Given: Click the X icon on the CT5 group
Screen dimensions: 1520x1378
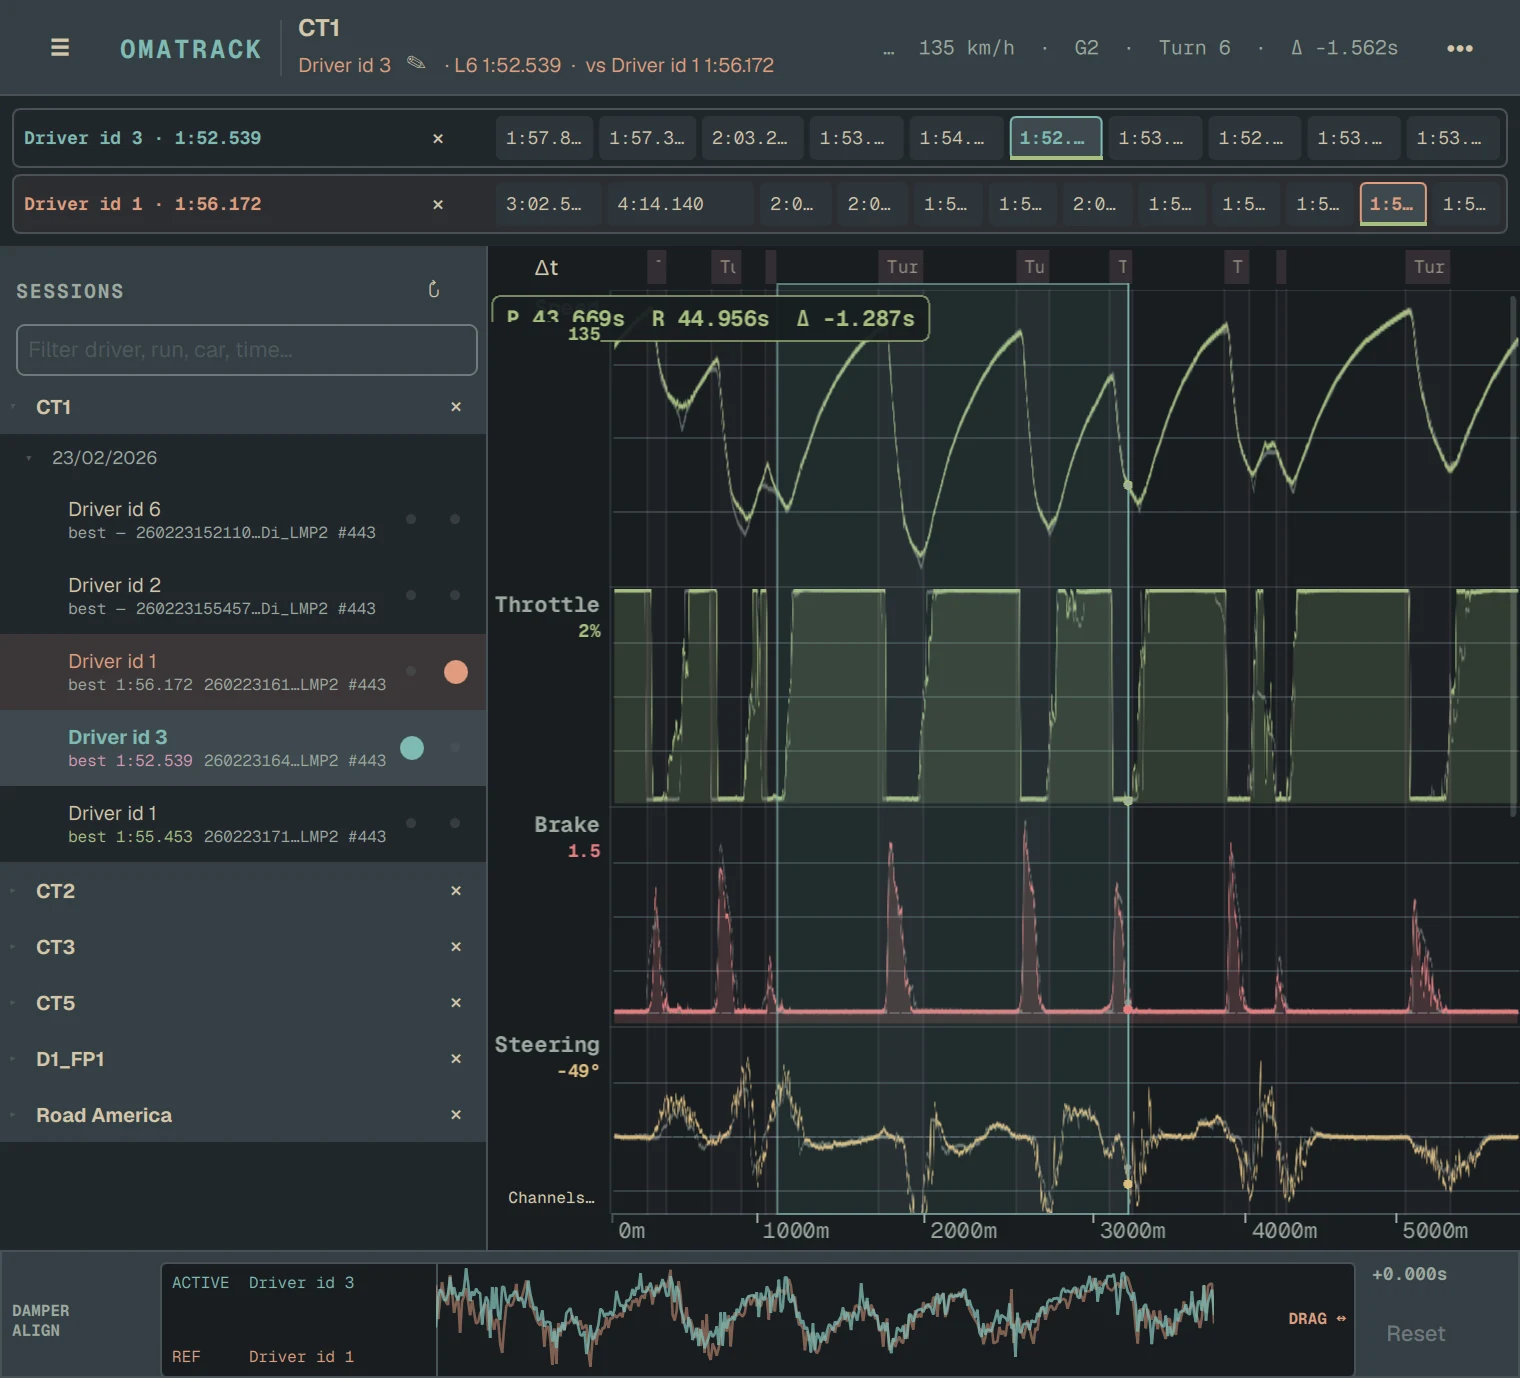Looking at the screenshot, I should (x=456, y=1003).
